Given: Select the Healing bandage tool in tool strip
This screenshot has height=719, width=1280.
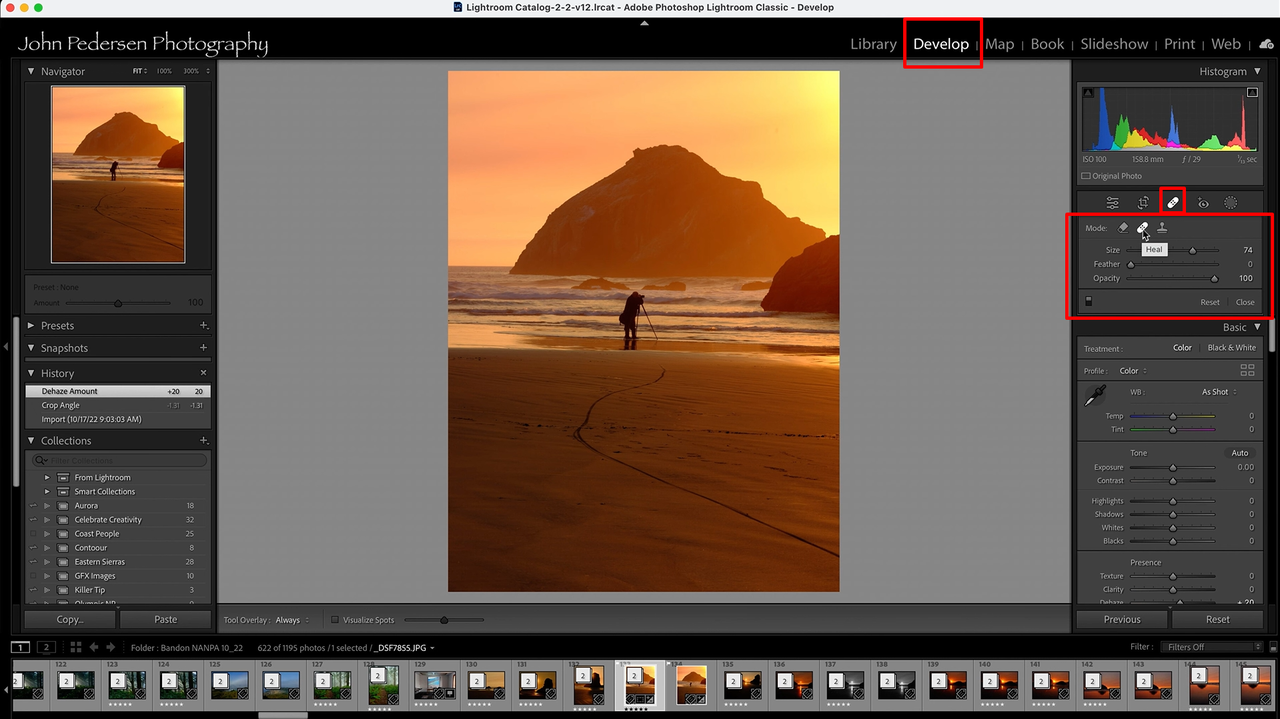Looking at the screenshot, I should tap(1173, 203).
